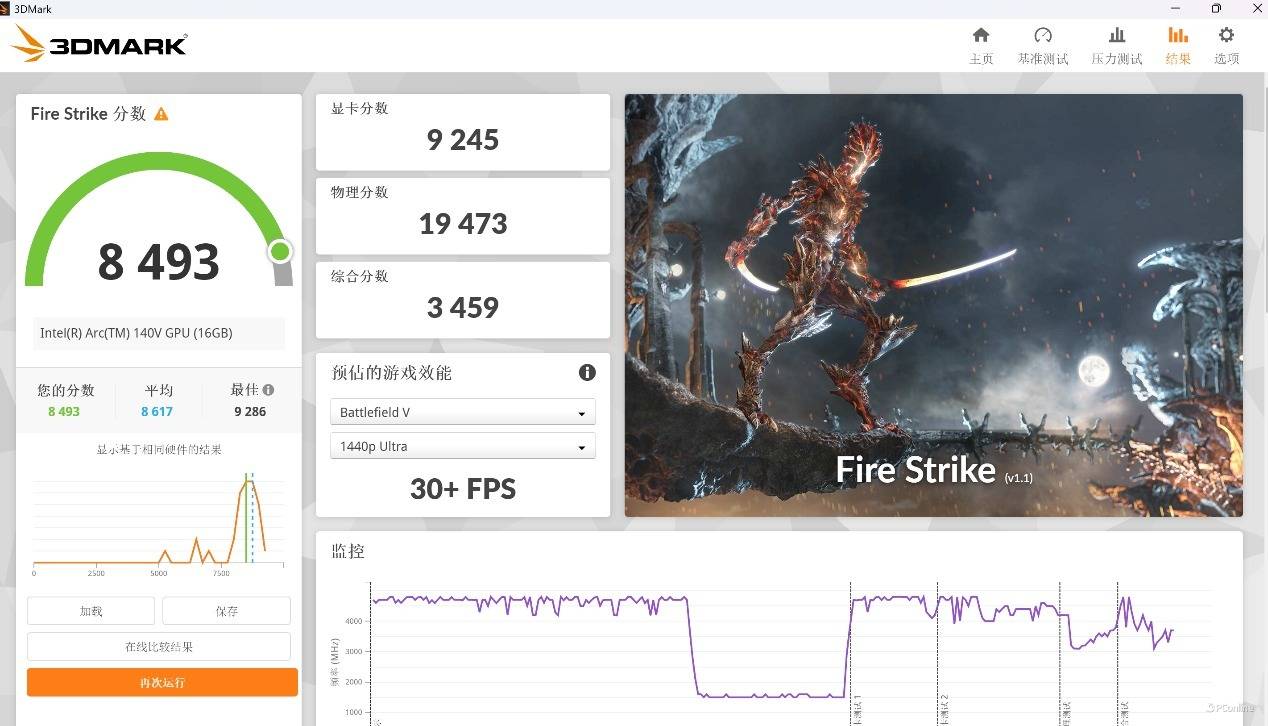The height and width of the screenshot is (726, 1268).
Task: Click the 保存 (Save) button
Action: [226, 611]
